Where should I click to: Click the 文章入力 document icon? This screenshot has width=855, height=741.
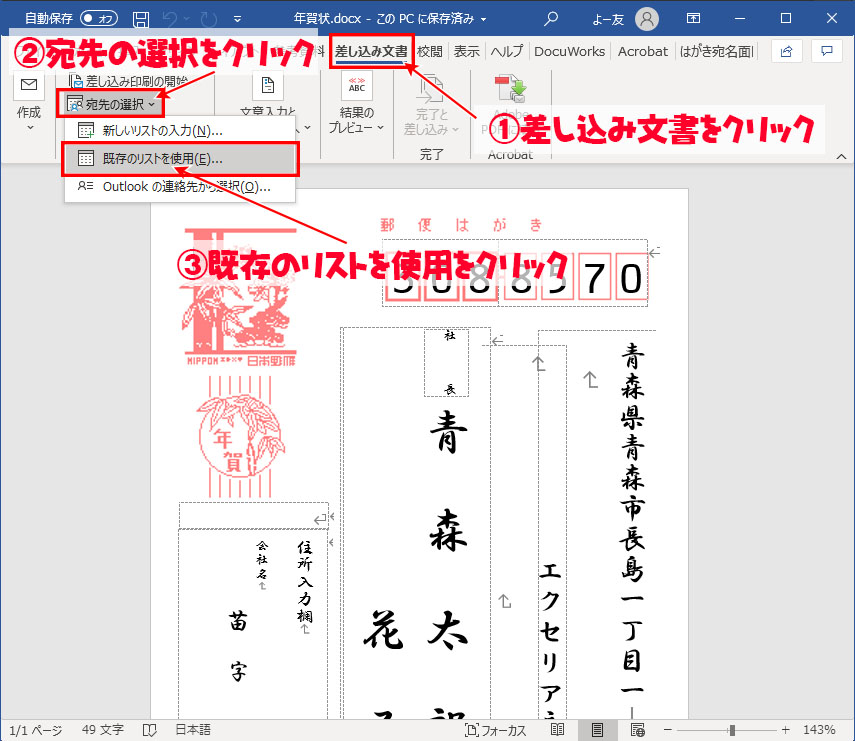pyautogui.click(x=268, y=86)
